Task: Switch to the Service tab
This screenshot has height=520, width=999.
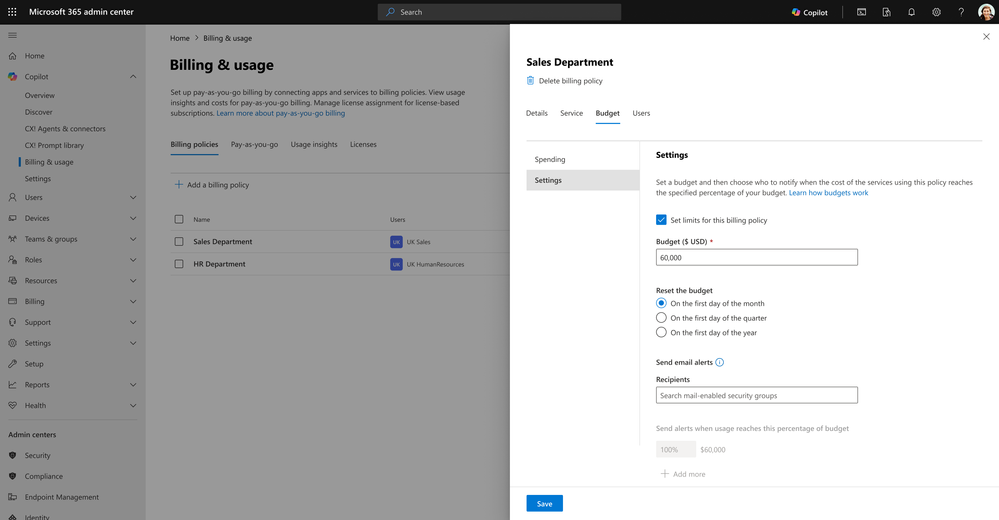Action: pos(571,113)
